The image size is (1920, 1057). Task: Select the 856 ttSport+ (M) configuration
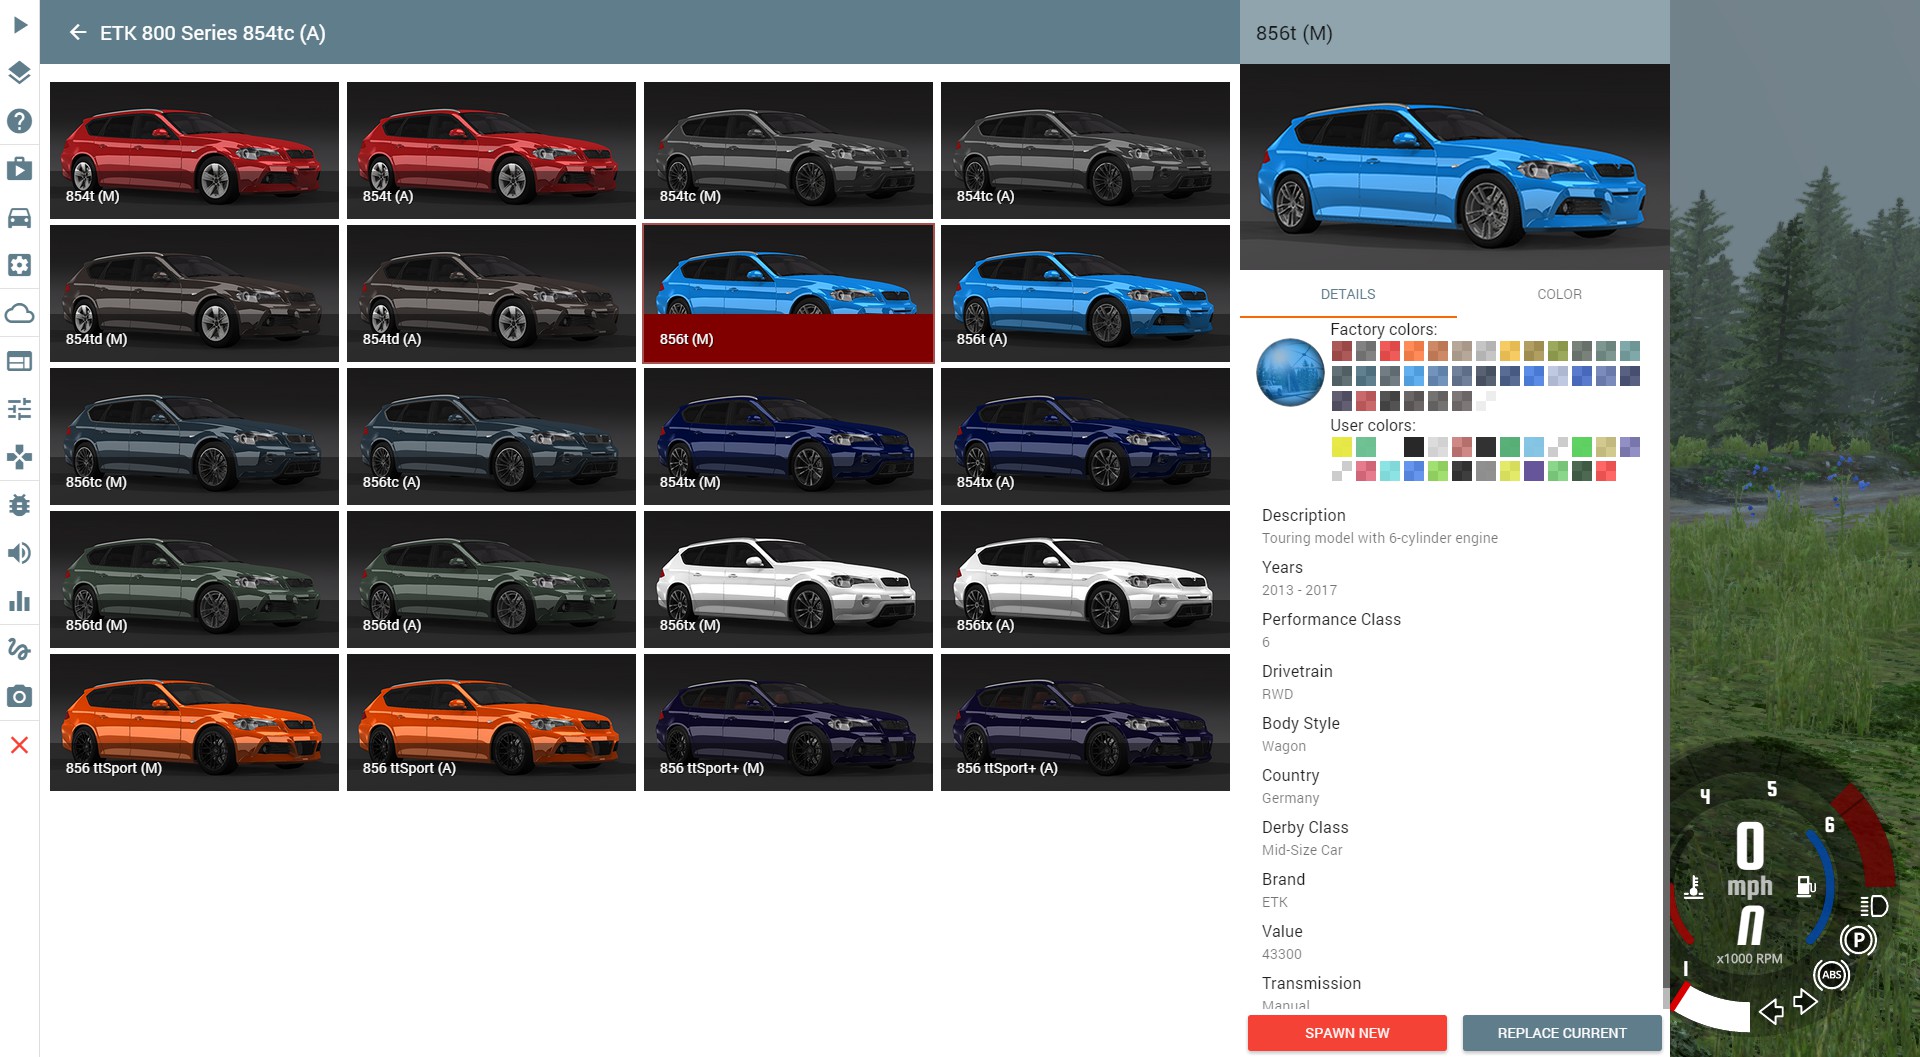[788, 722]
